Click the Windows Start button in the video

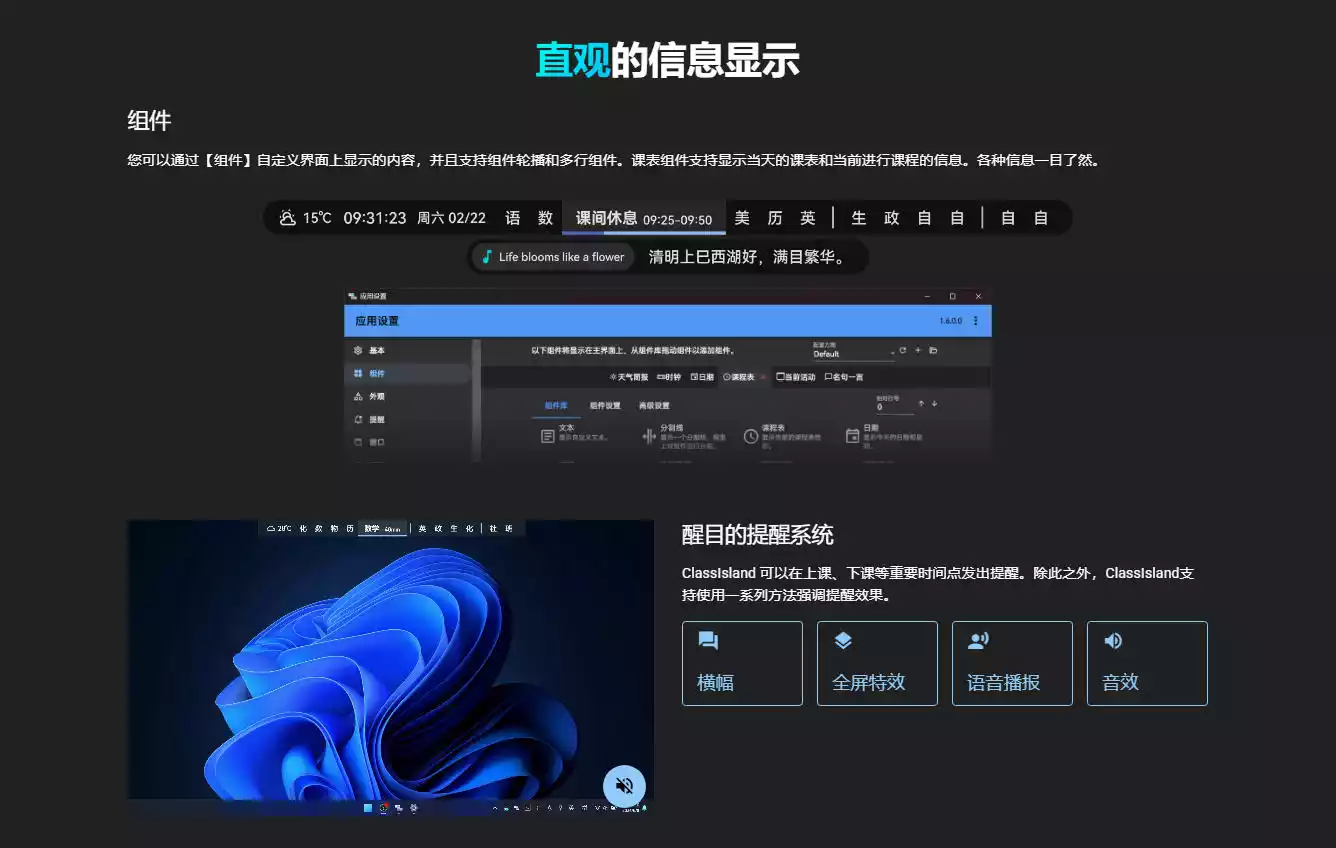[368, 807]
